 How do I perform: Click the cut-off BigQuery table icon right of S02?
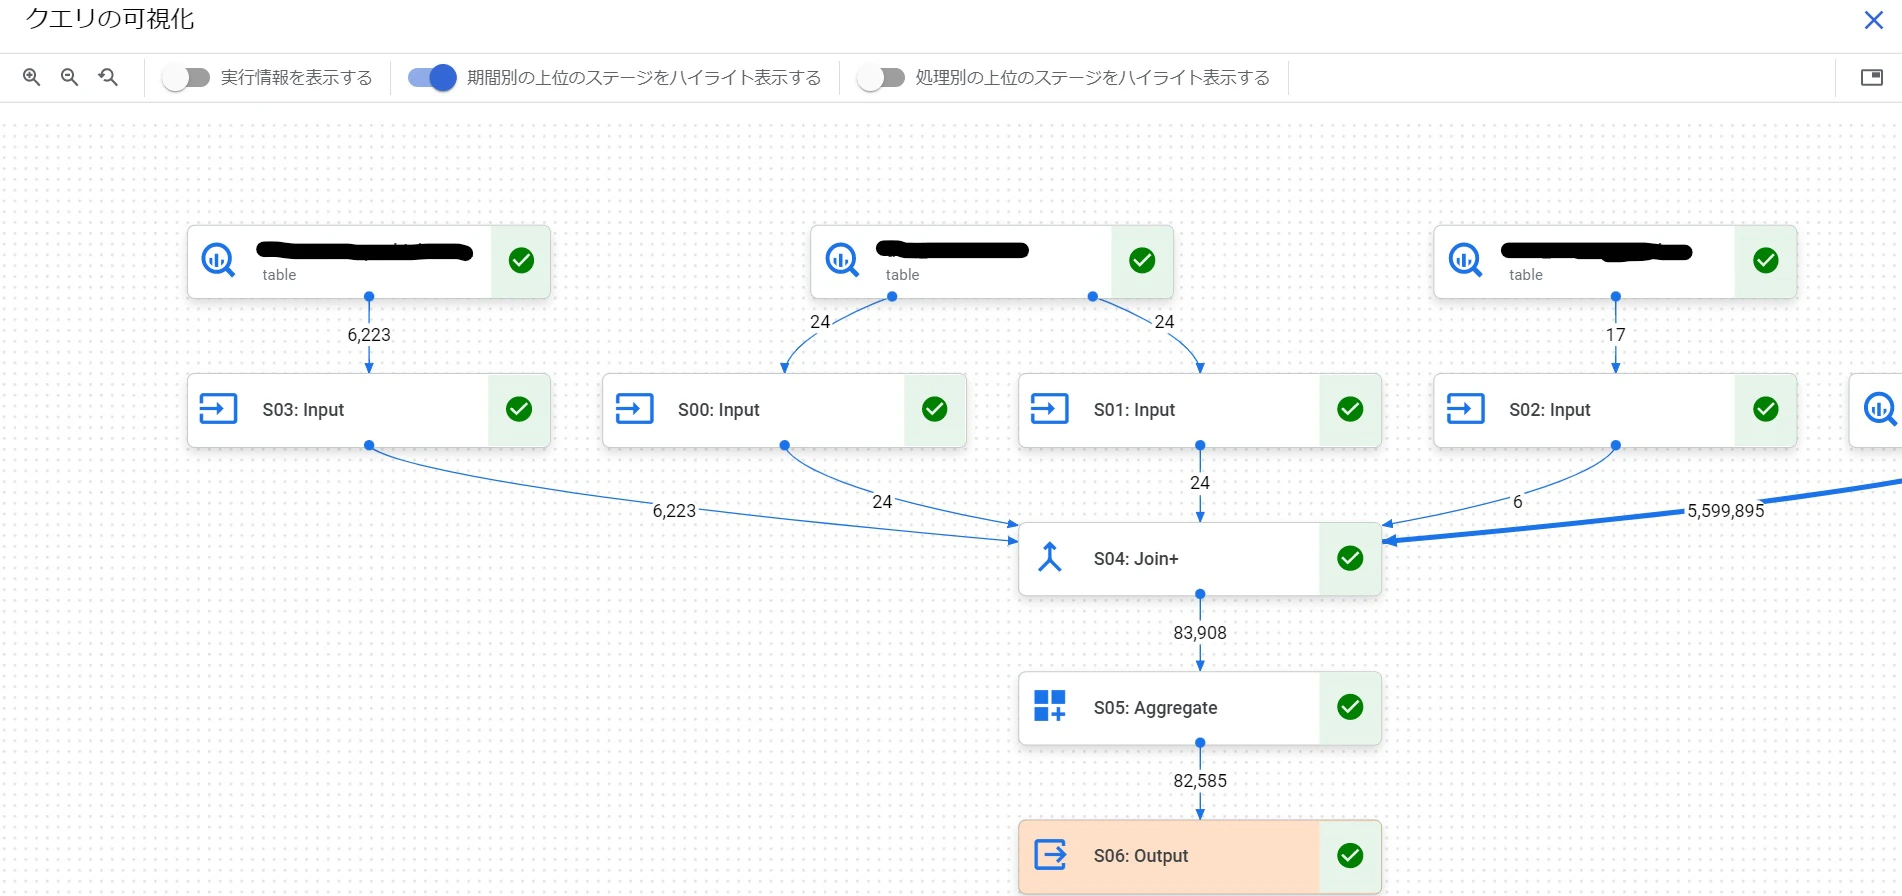pyautogui.click(x=1881, y=409)
